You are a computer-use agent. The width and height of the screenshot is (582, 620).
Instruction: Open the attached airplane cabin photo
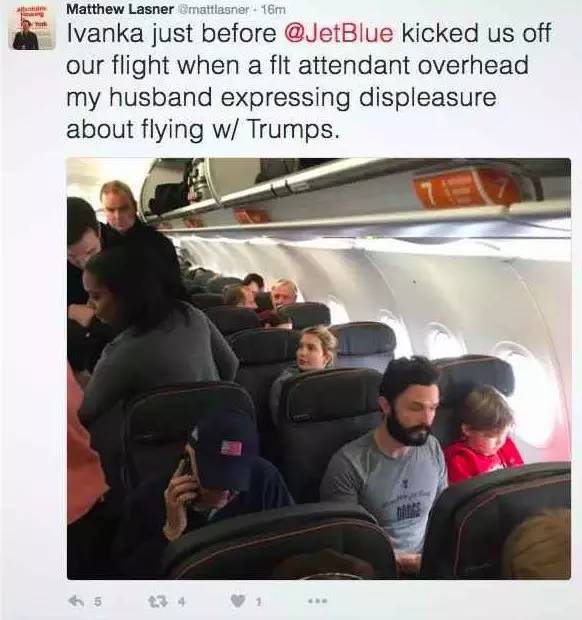pyautogui.click(x=319, y=369)
